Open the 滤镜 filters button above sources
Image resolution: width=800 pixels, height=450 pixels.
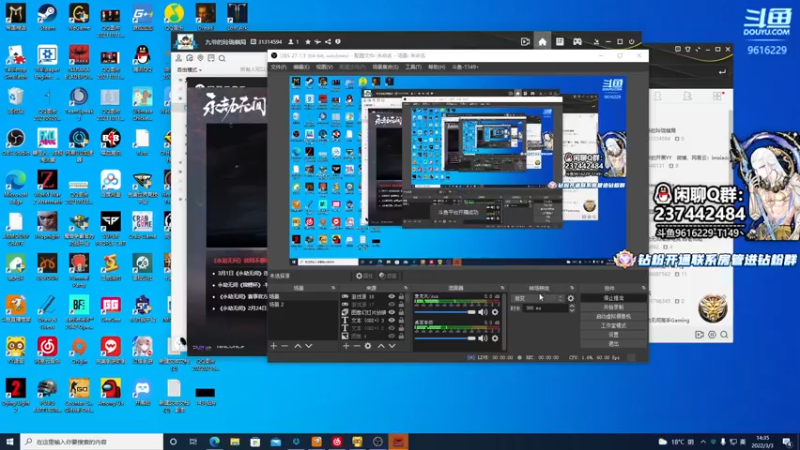point(388,276)
